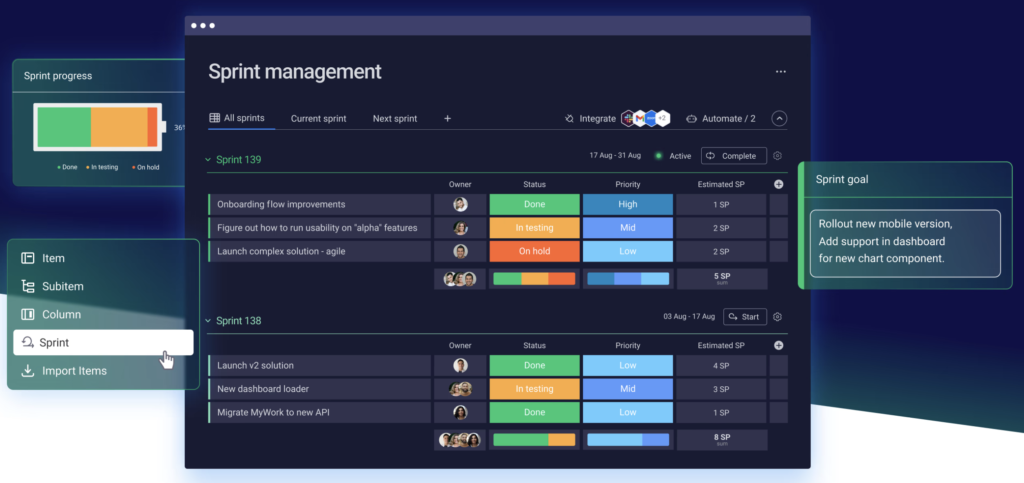Screen dimensions: 1024x483
Task: Collapse the board header with the chevron button
Action: [x=779, y=118]
